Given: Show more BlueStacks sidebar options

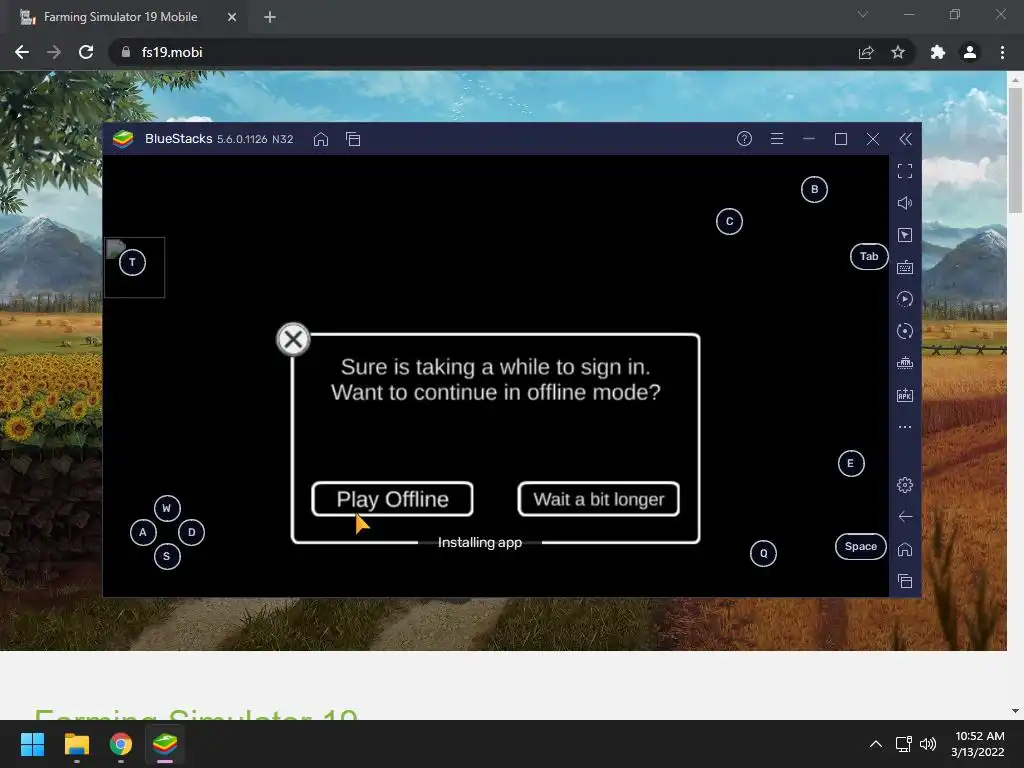Looking at the screenshot, I should 904,427.
